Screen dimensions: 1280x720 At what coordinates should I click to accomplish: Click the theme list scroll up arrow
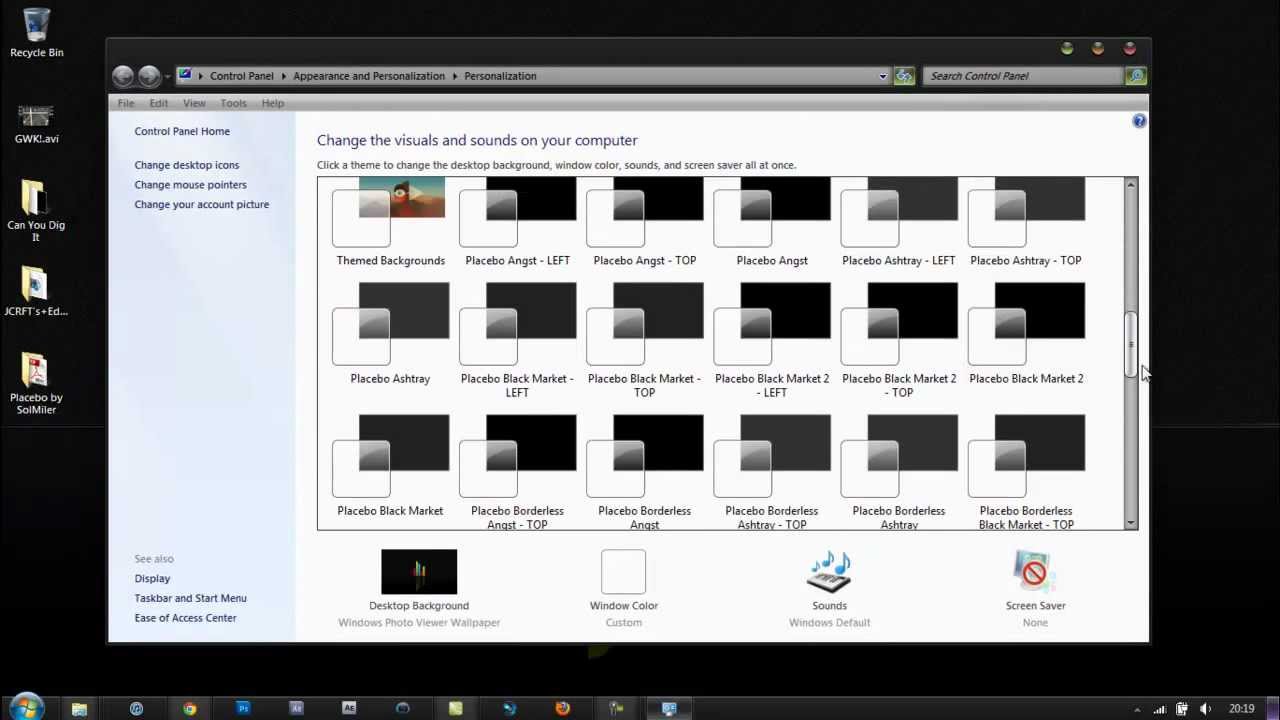[1131, 185]
